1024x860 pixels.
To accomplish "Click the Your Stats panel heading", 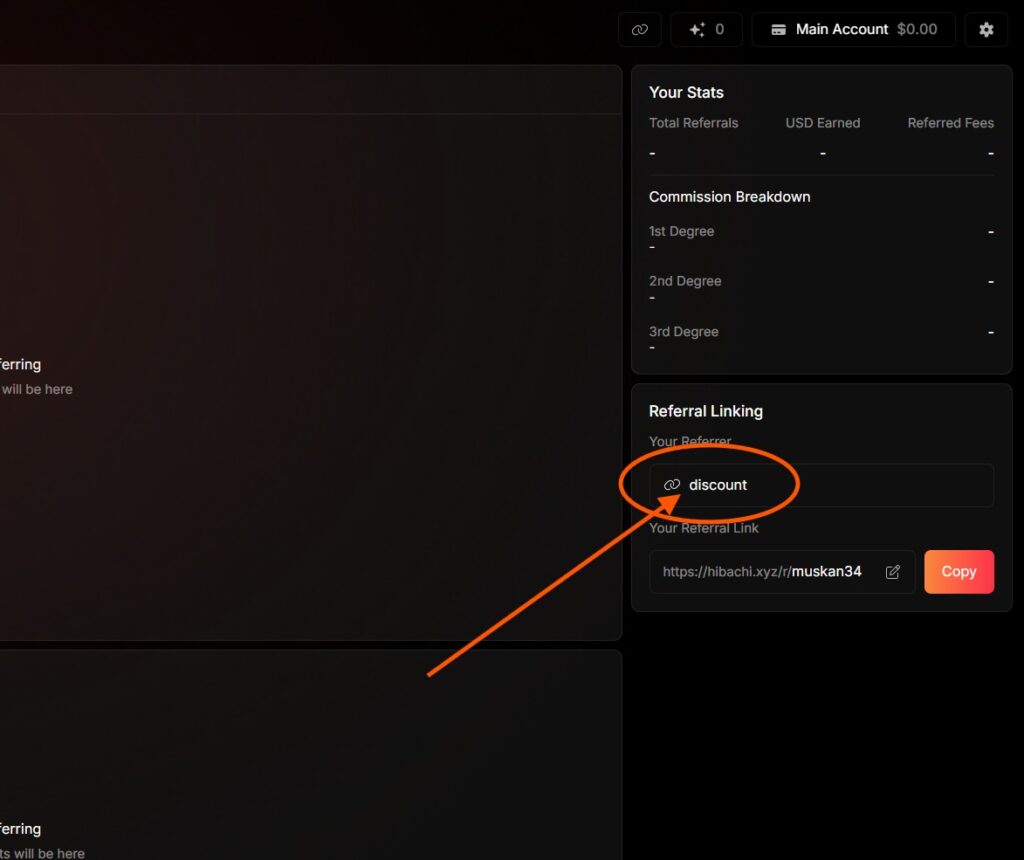I will [686, 92].
